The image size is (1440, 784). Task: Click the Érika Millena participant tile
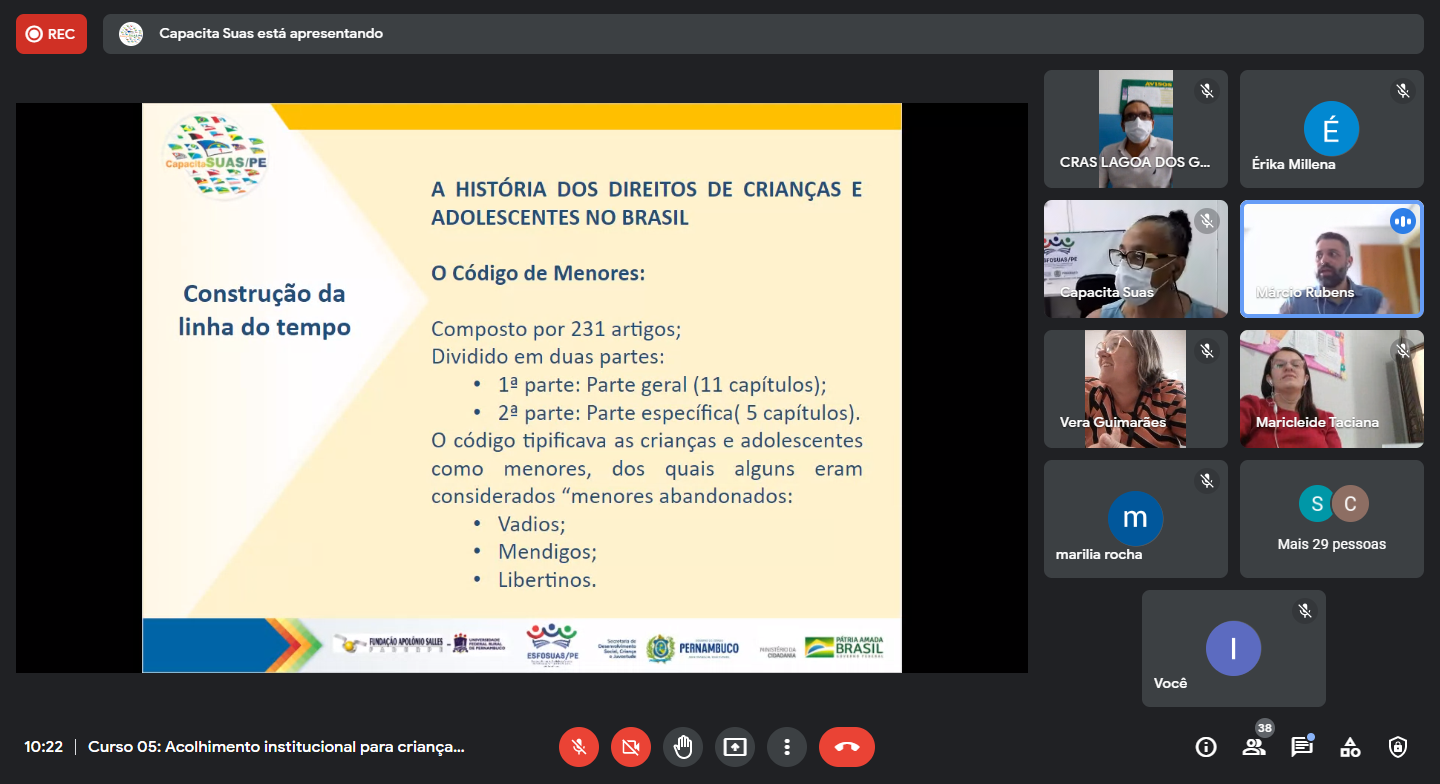[1331, 129]
